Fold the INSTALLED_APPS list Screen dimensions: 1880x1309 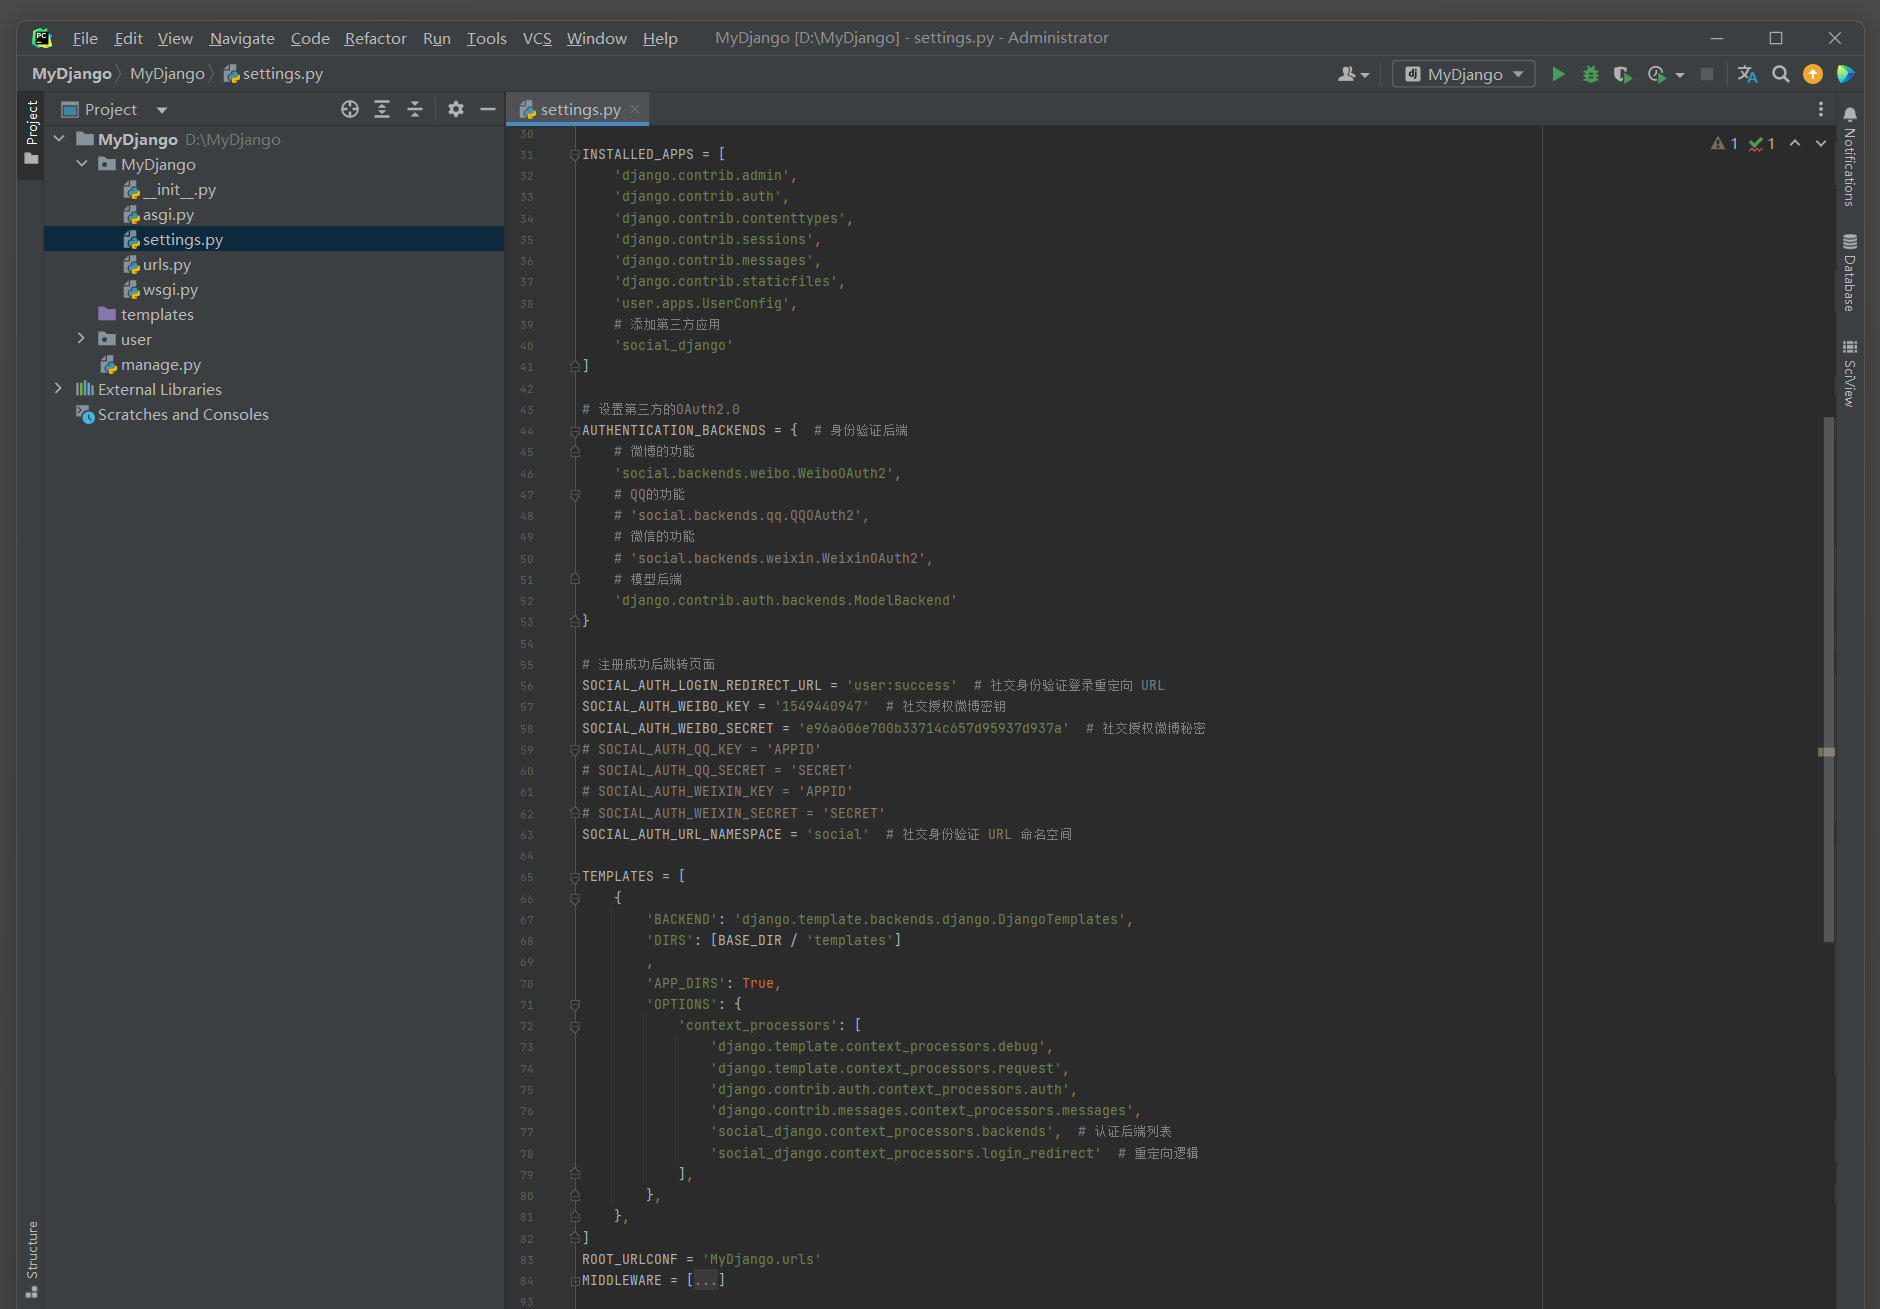[x=575, y=154]
